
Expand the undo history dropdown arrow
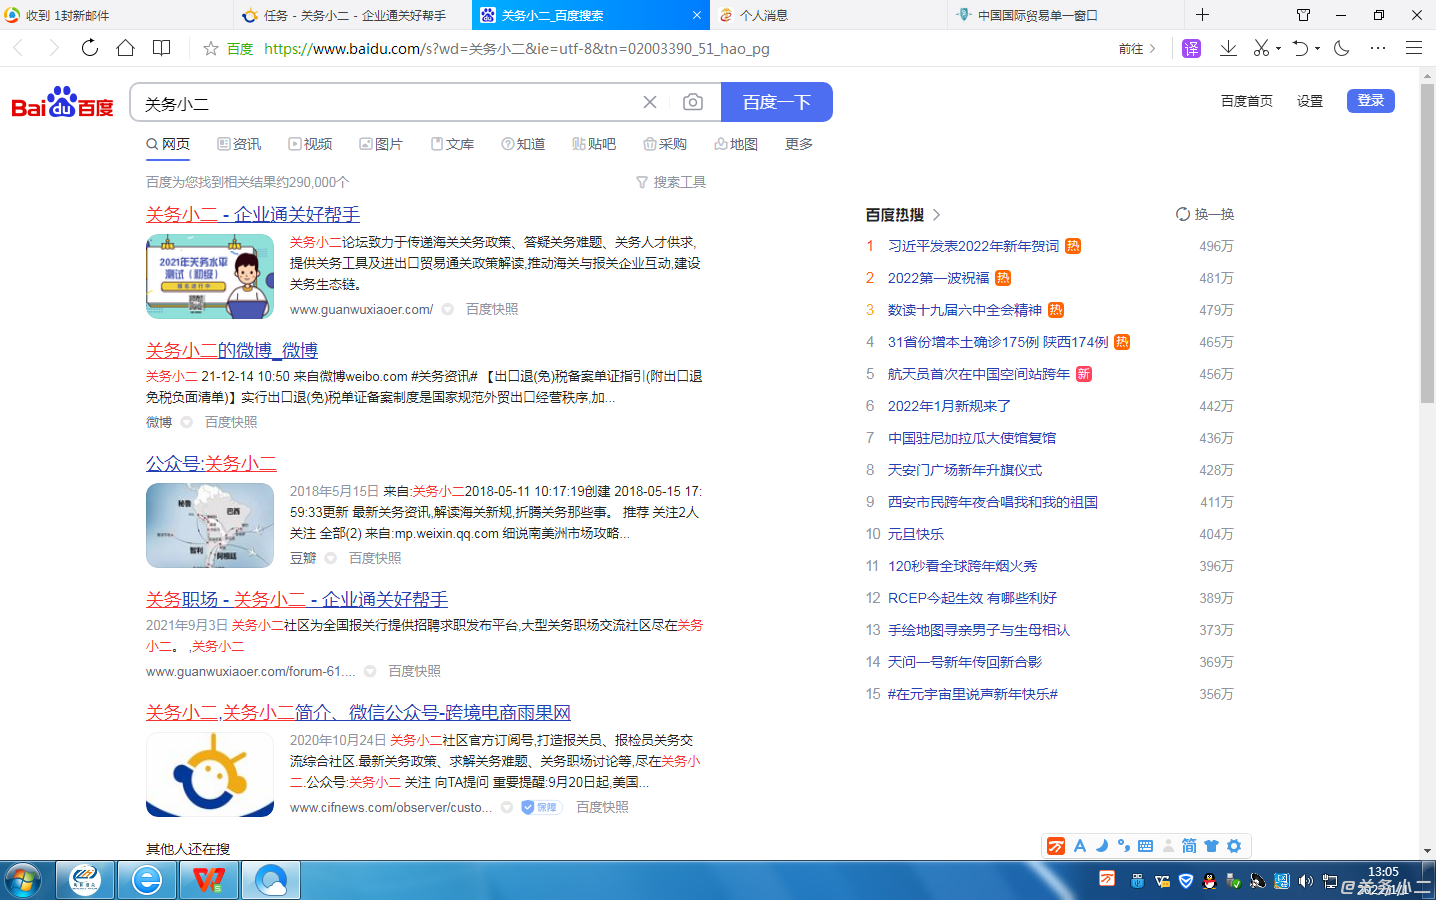click(x=1317, y=49)
